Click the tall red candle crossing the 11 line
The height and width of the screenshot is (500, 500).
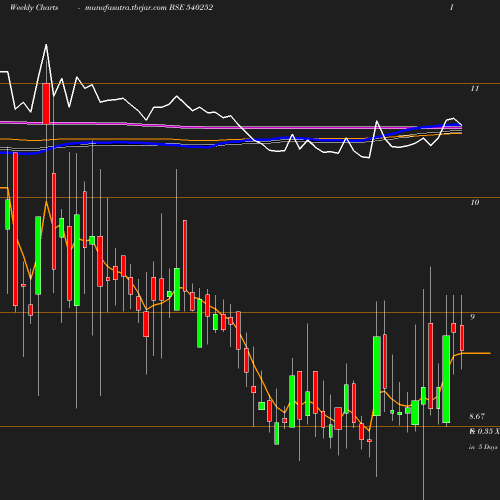(x=46, y=103)
